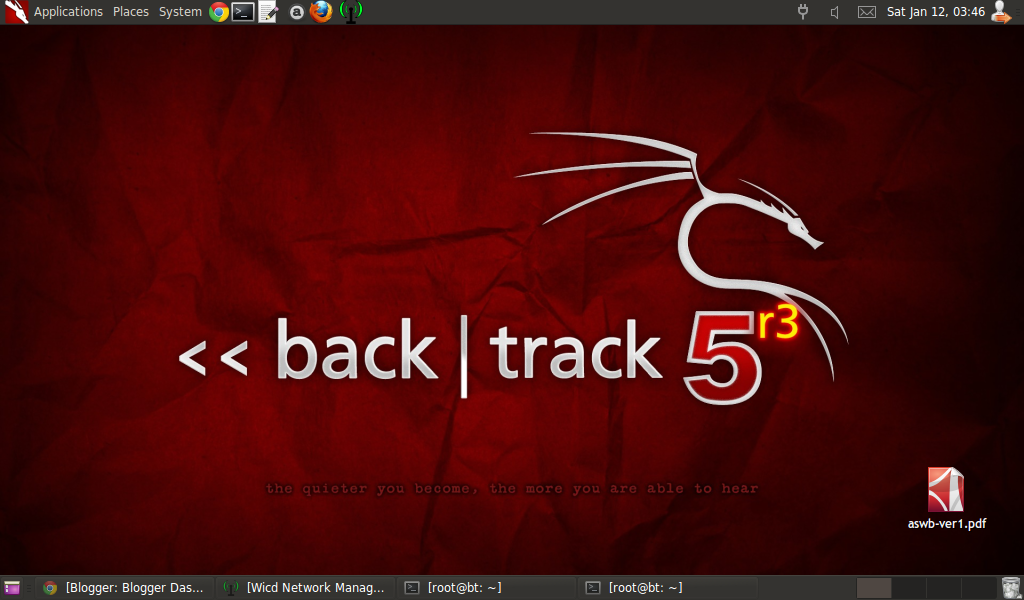Click the Show Desktop button in bottom panel
This screenshot has height=600, width=1024.
[12, 588]
